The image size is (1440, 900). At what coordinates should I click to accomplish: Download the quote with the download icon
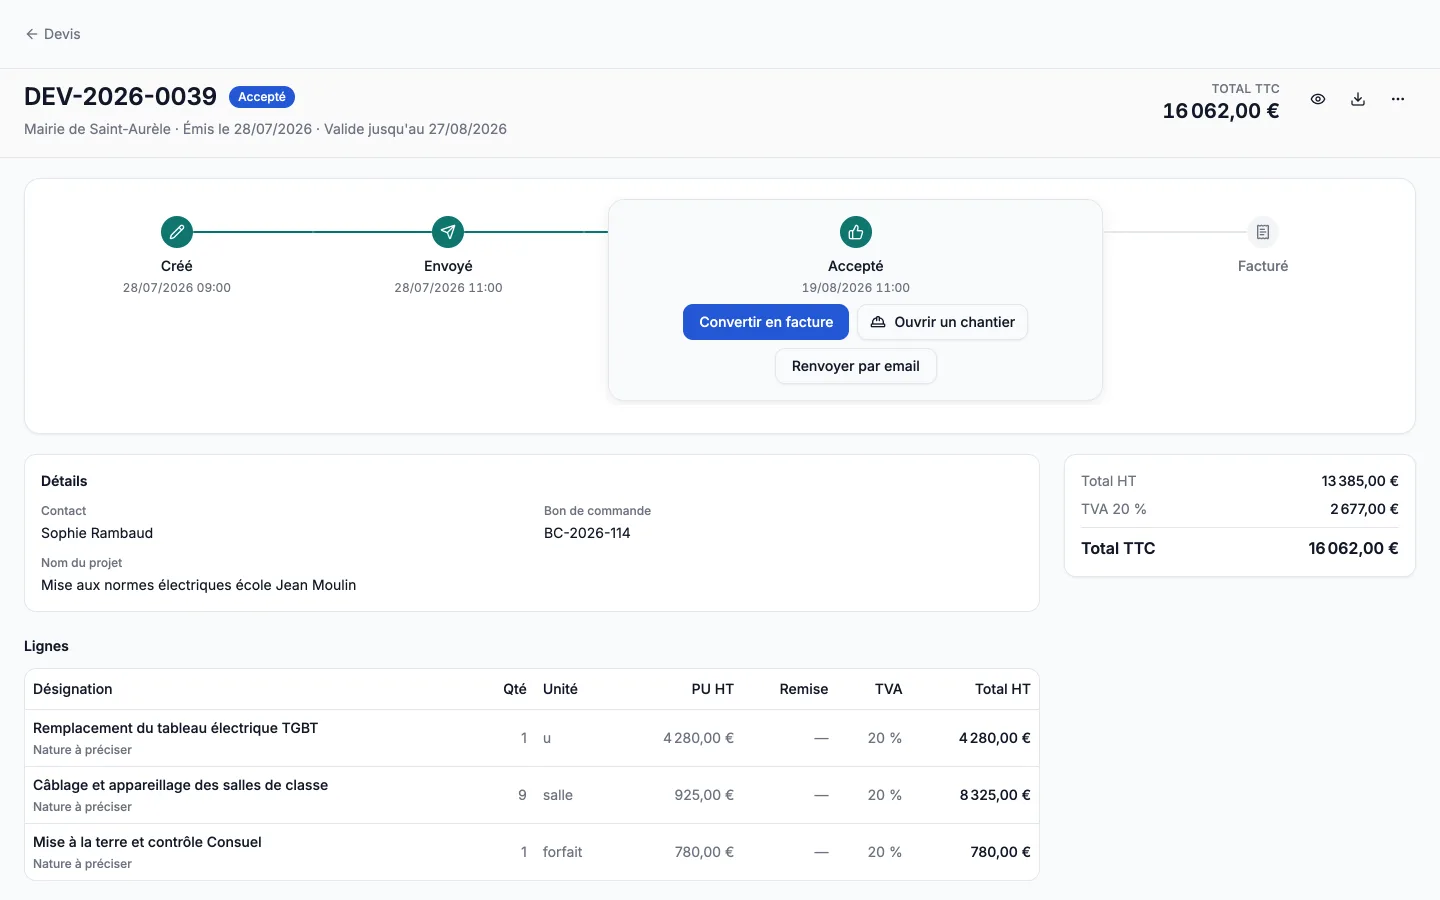tap(1358, 99)
